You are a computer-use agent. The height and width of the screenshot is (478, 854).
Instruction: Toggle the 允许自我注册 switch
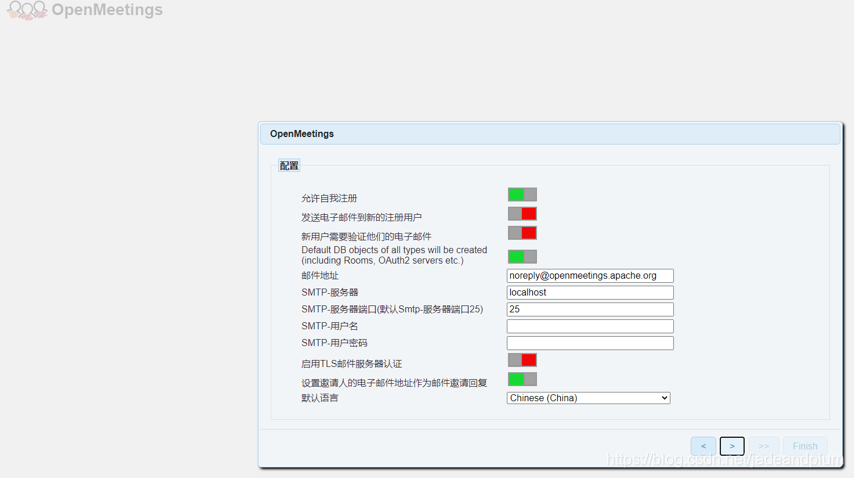(x=522, y=194)
